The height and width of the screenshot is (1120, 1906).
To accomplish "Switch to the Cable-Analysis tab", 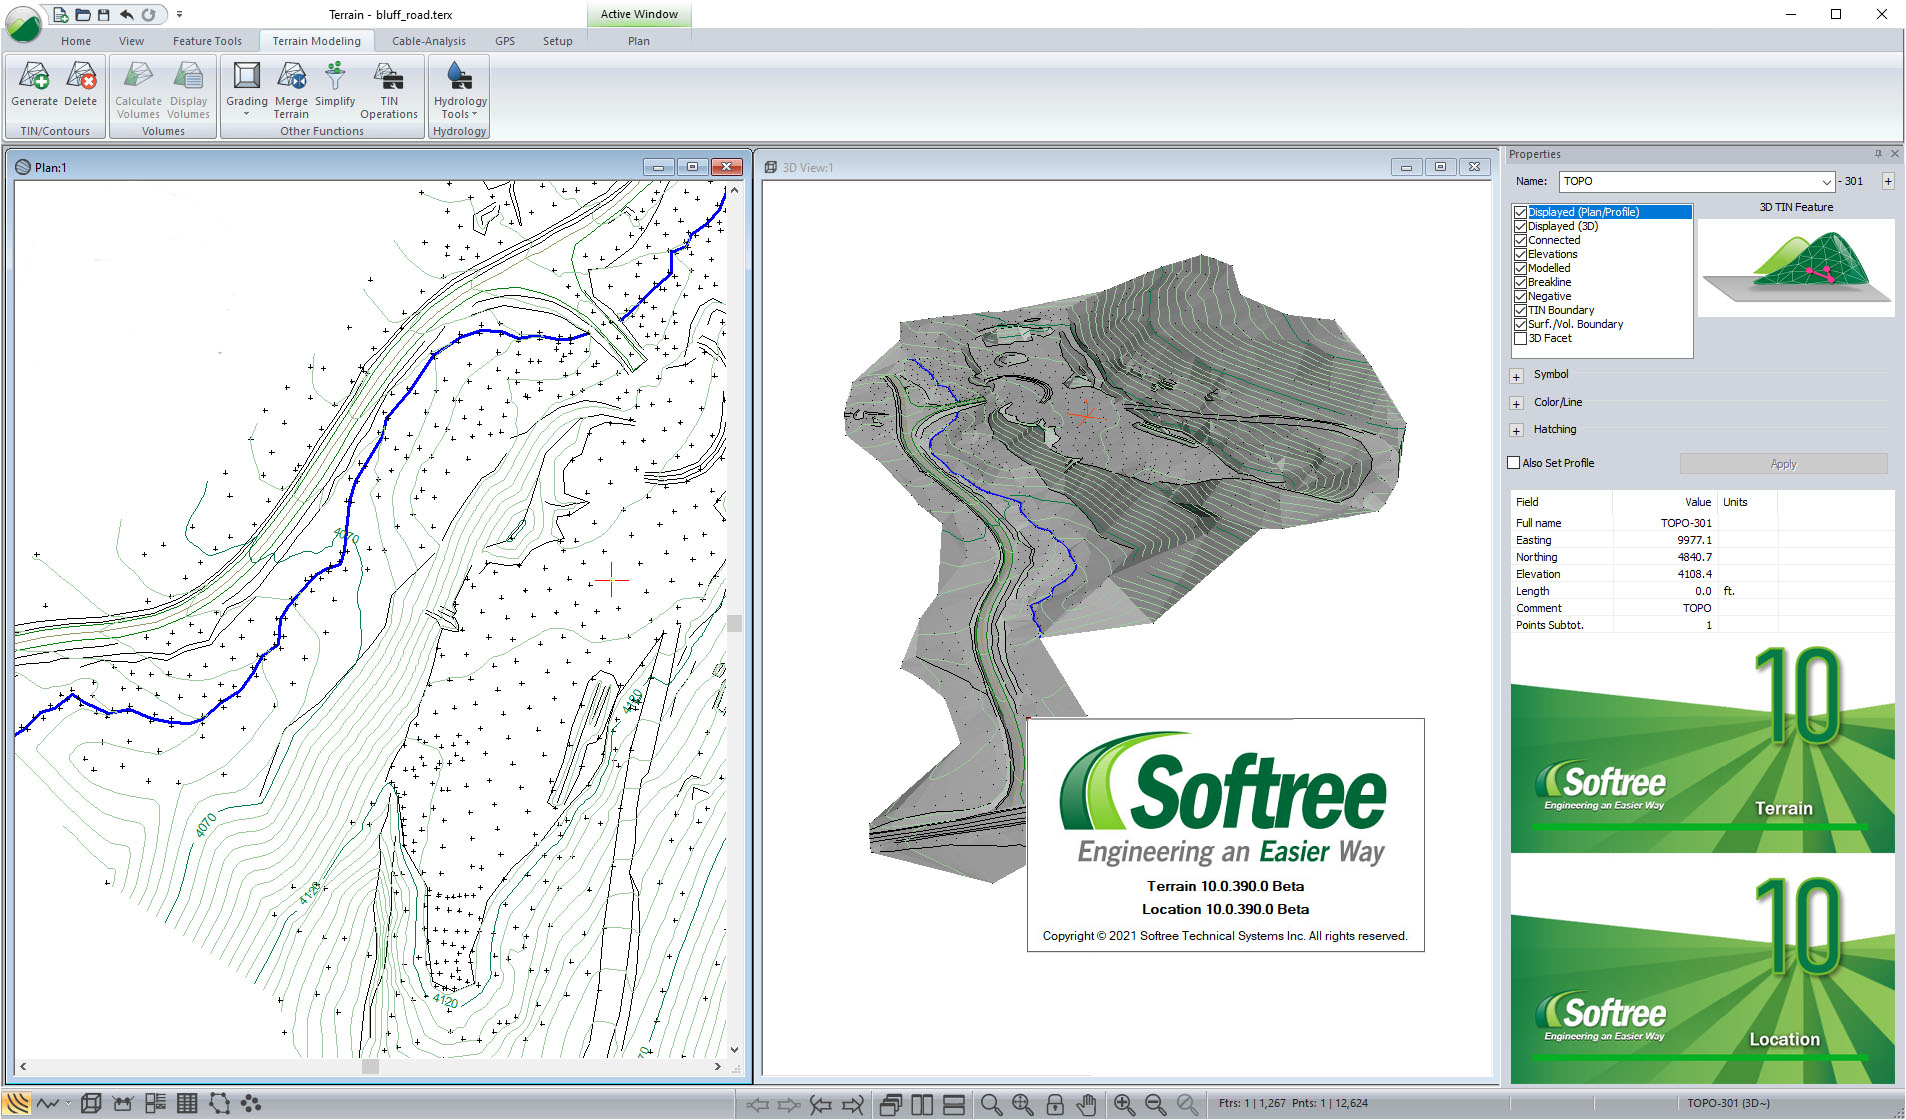I will [x=429, y=41].
